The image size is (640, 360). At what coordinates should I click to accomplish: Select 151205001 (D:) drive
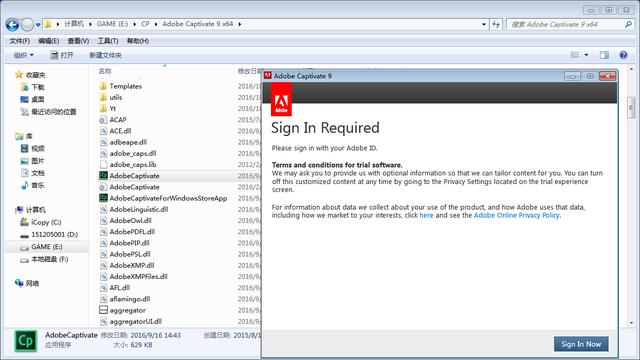pyautogui.click(x=54, y=234)
